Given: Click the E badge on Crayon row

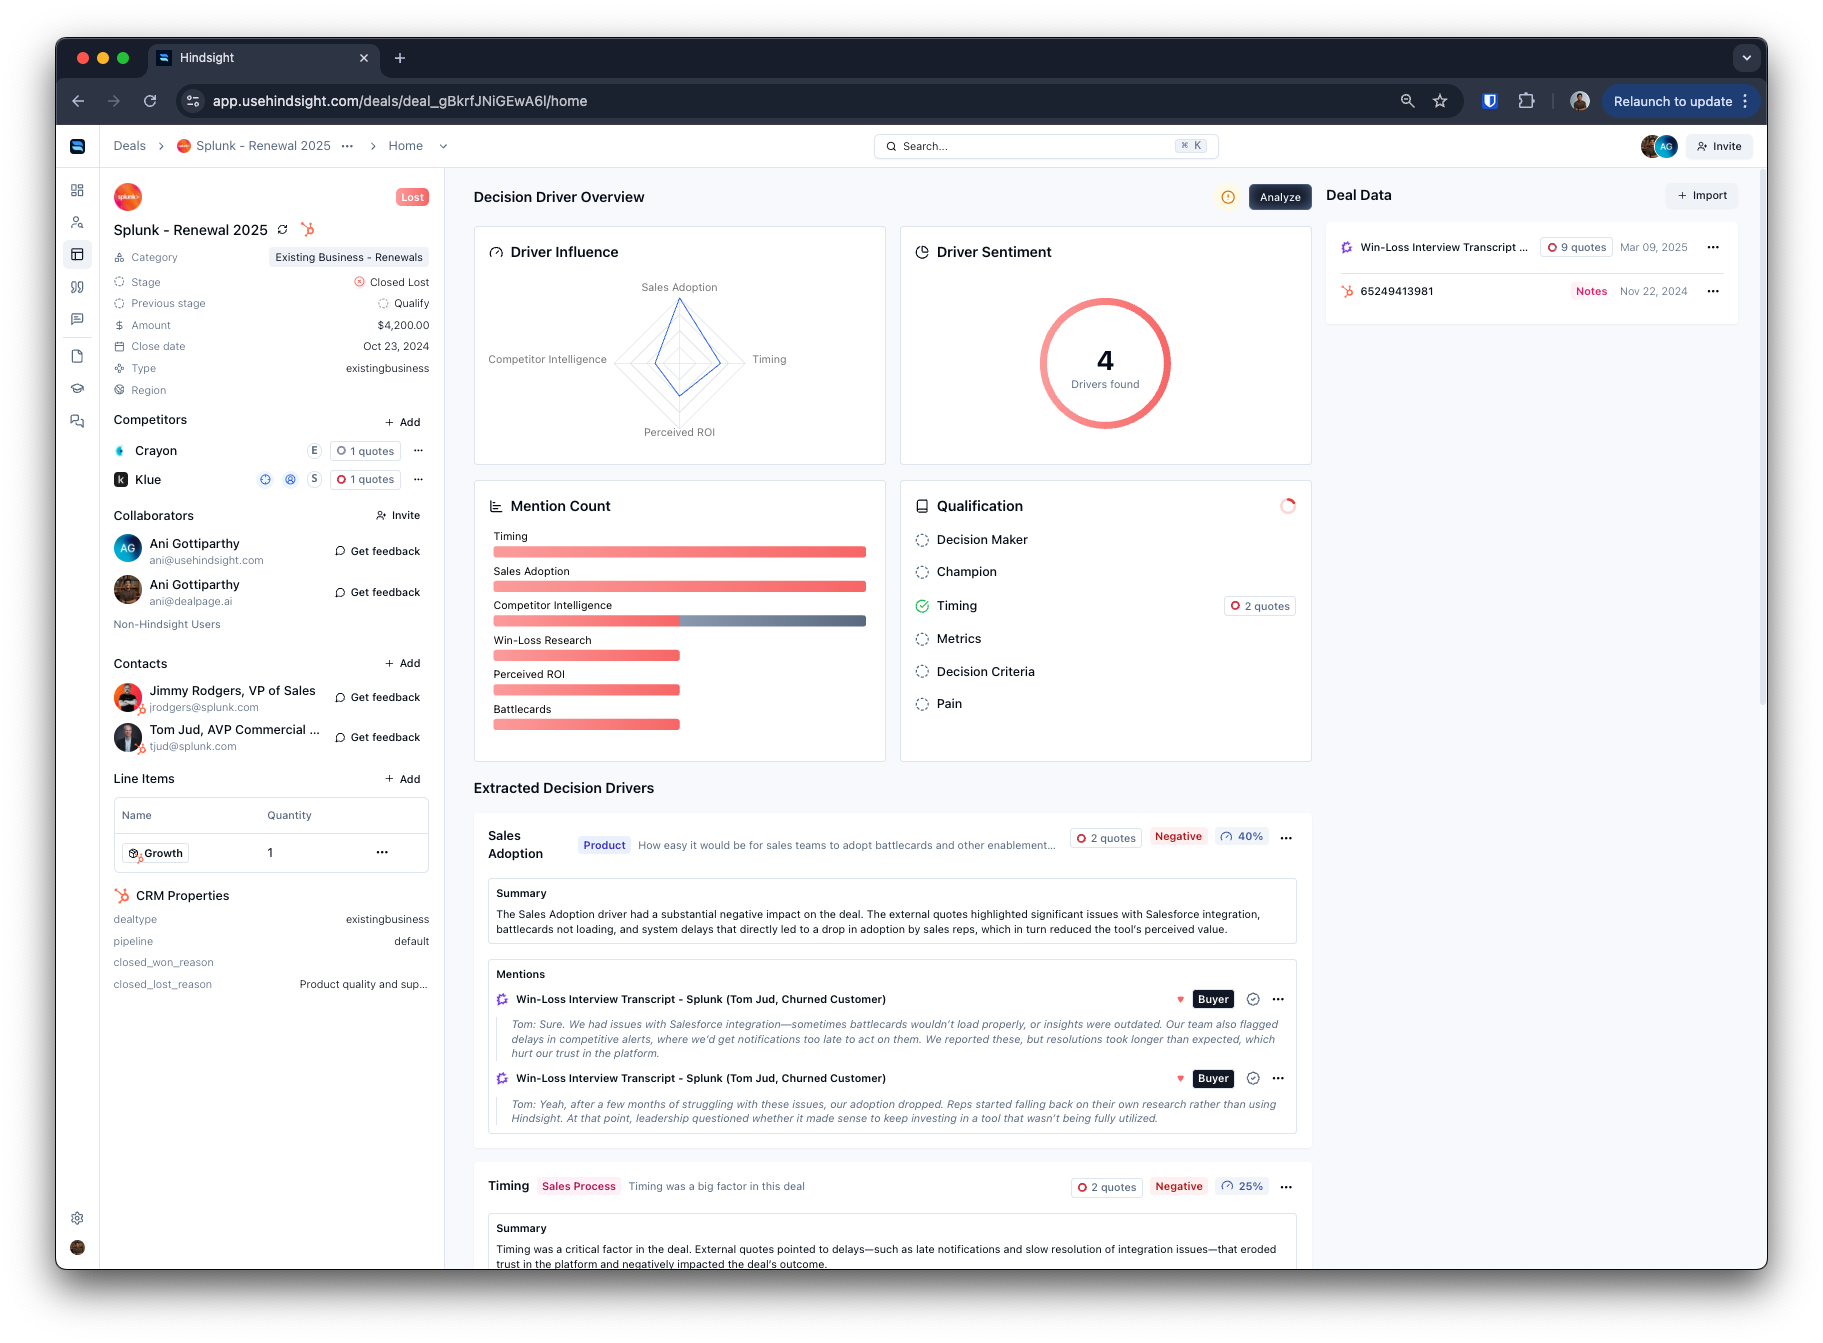Looking at the screenshot, I should (x=314, y=451).
